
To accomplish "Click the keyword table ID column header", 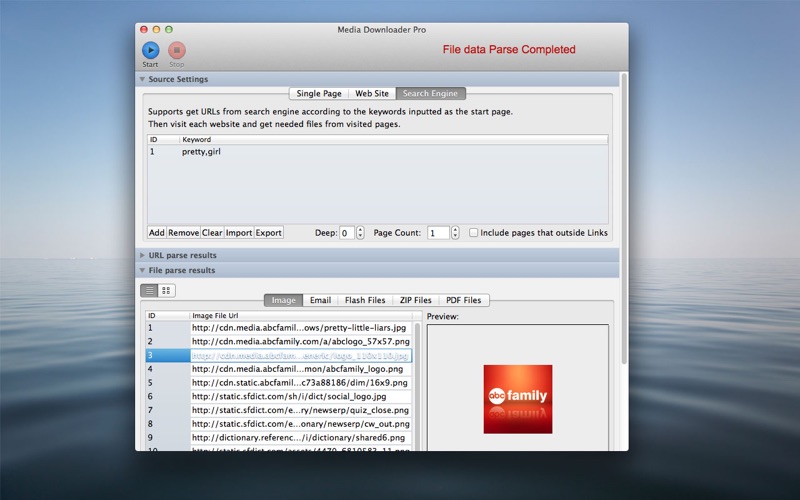I will (163, 139).
